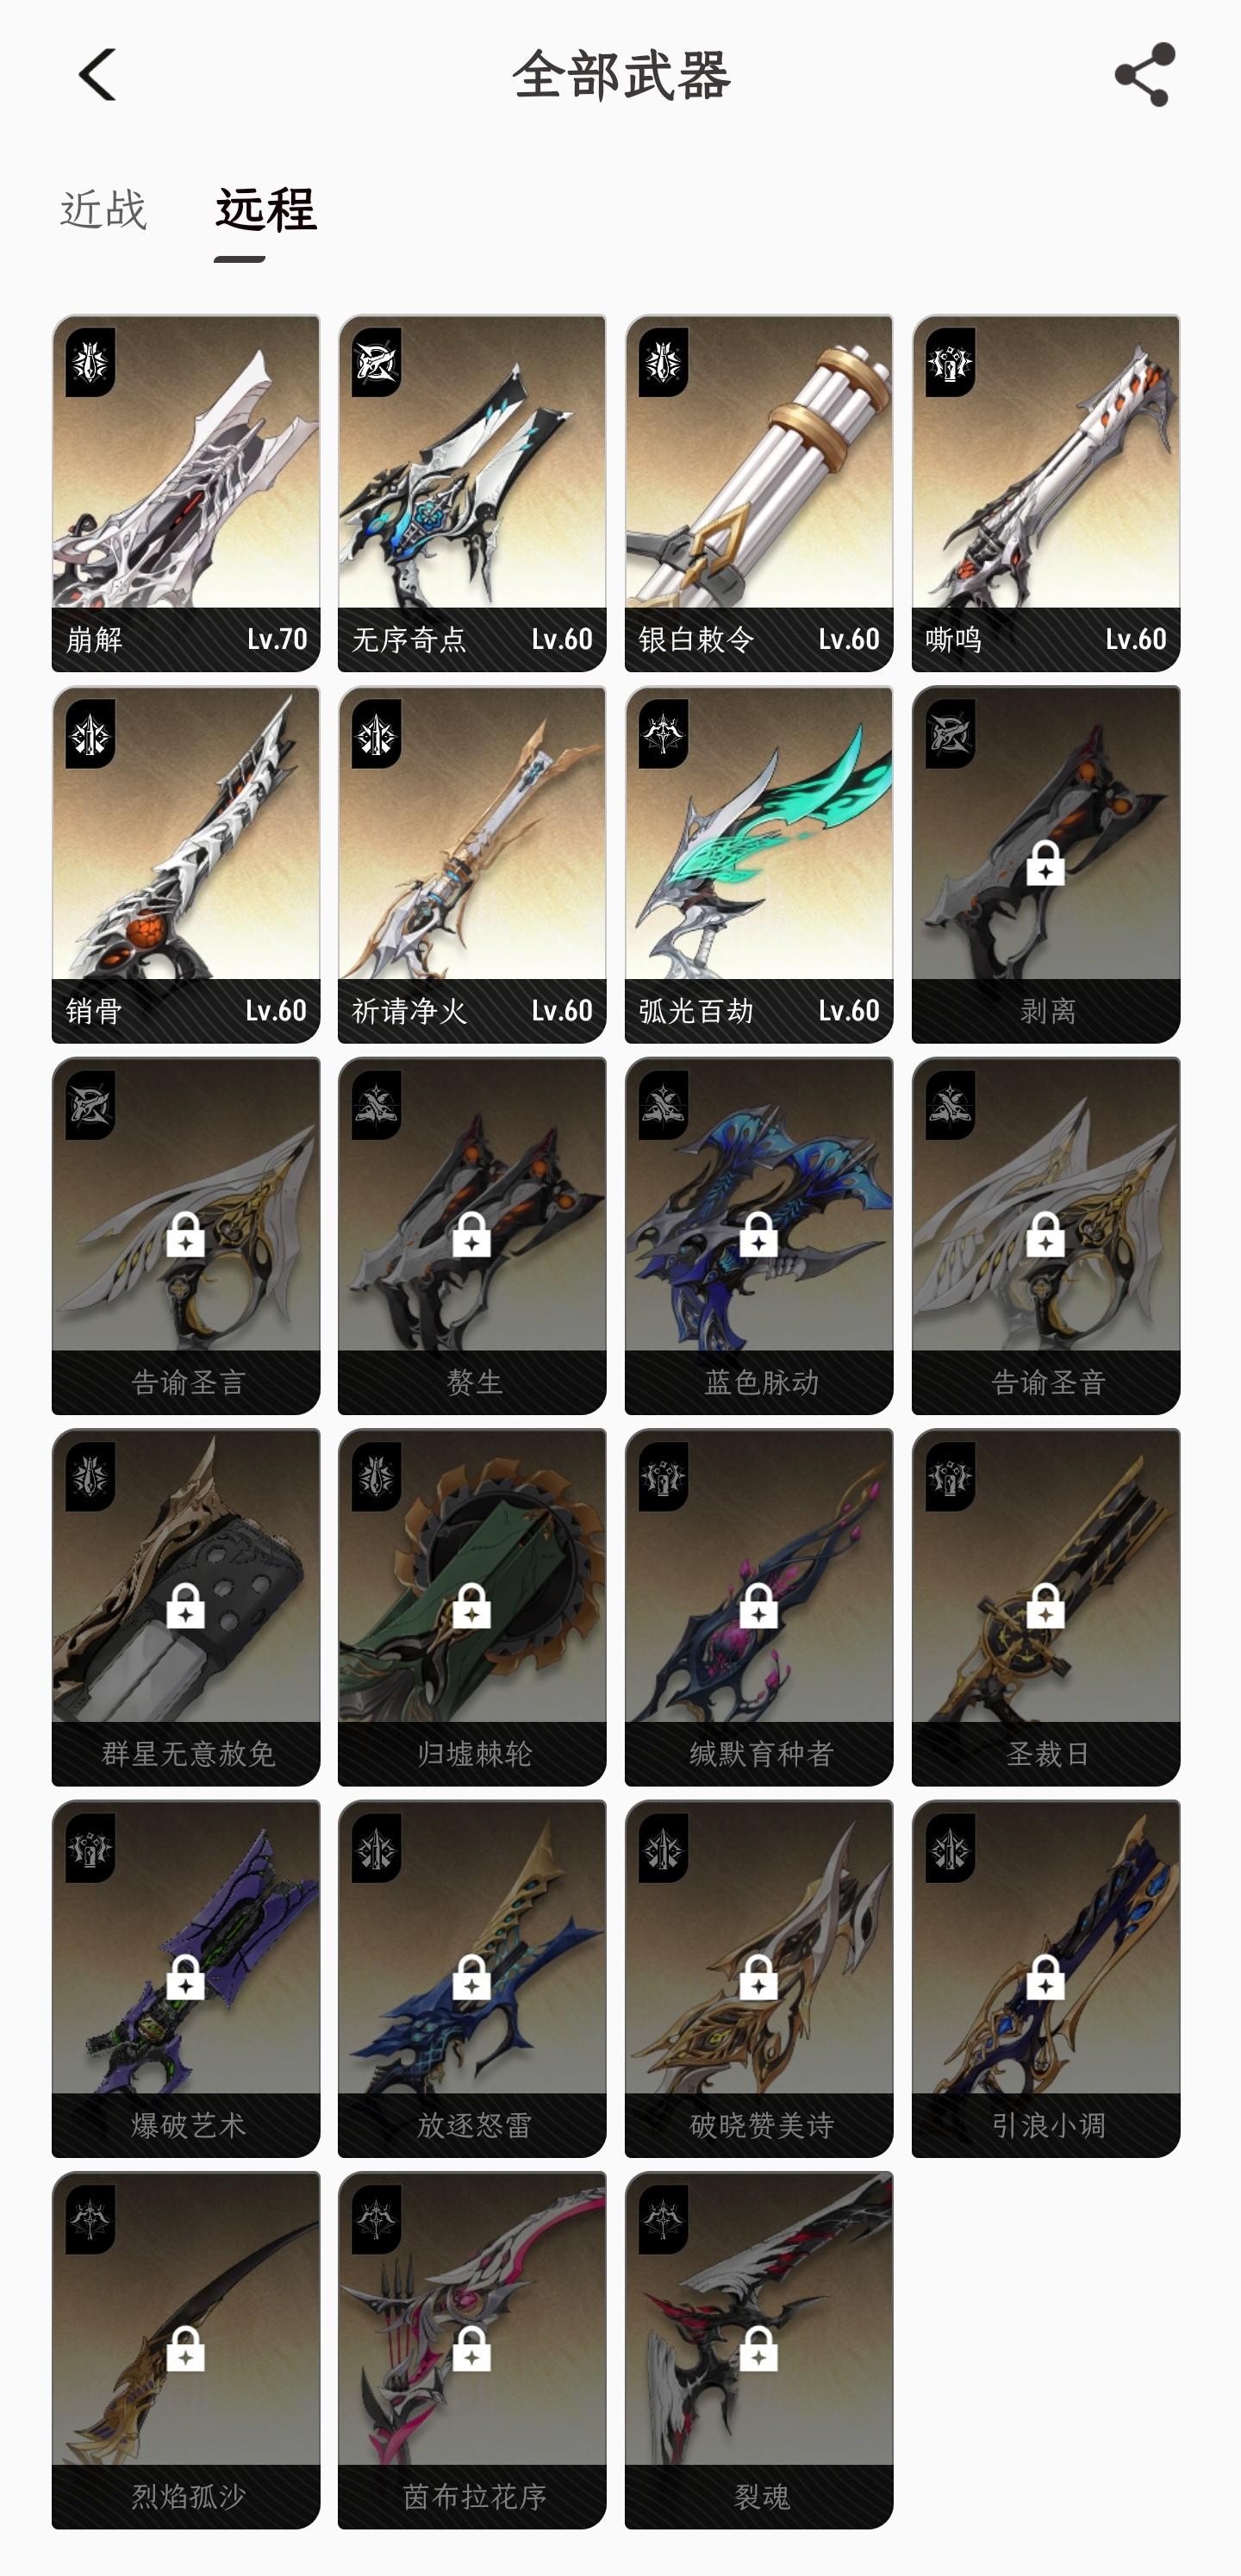Tap the lock icon on 爆破艺术

(186, 1977)
